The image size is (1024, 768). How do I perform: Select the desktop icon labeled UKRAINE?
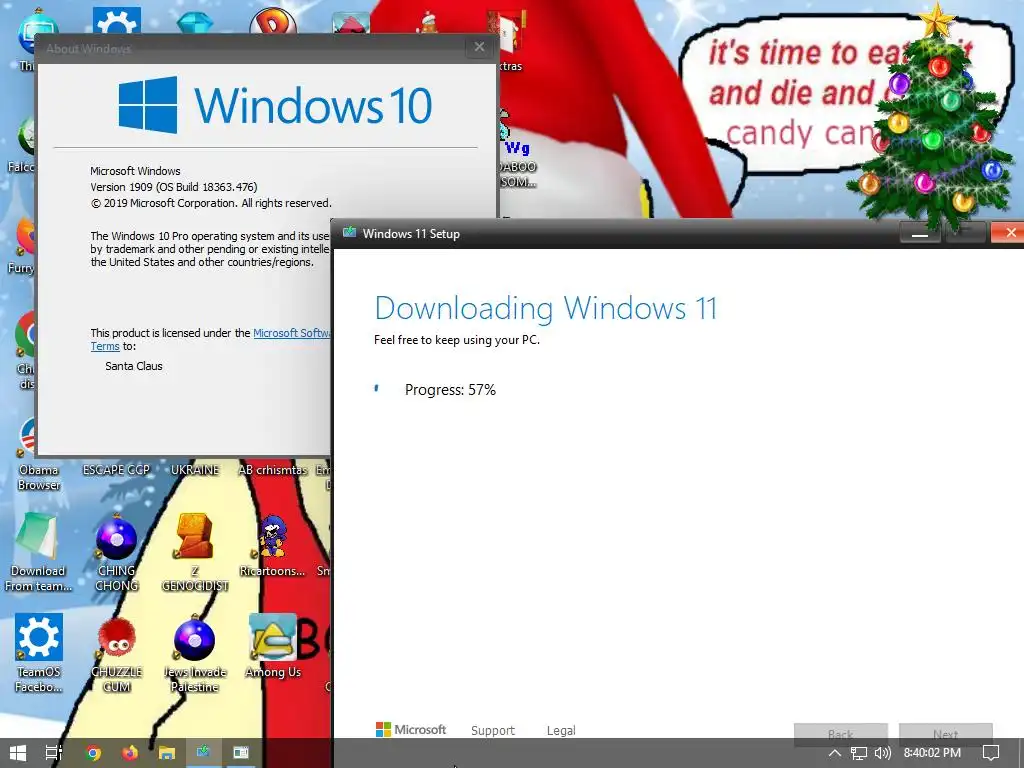195,470
